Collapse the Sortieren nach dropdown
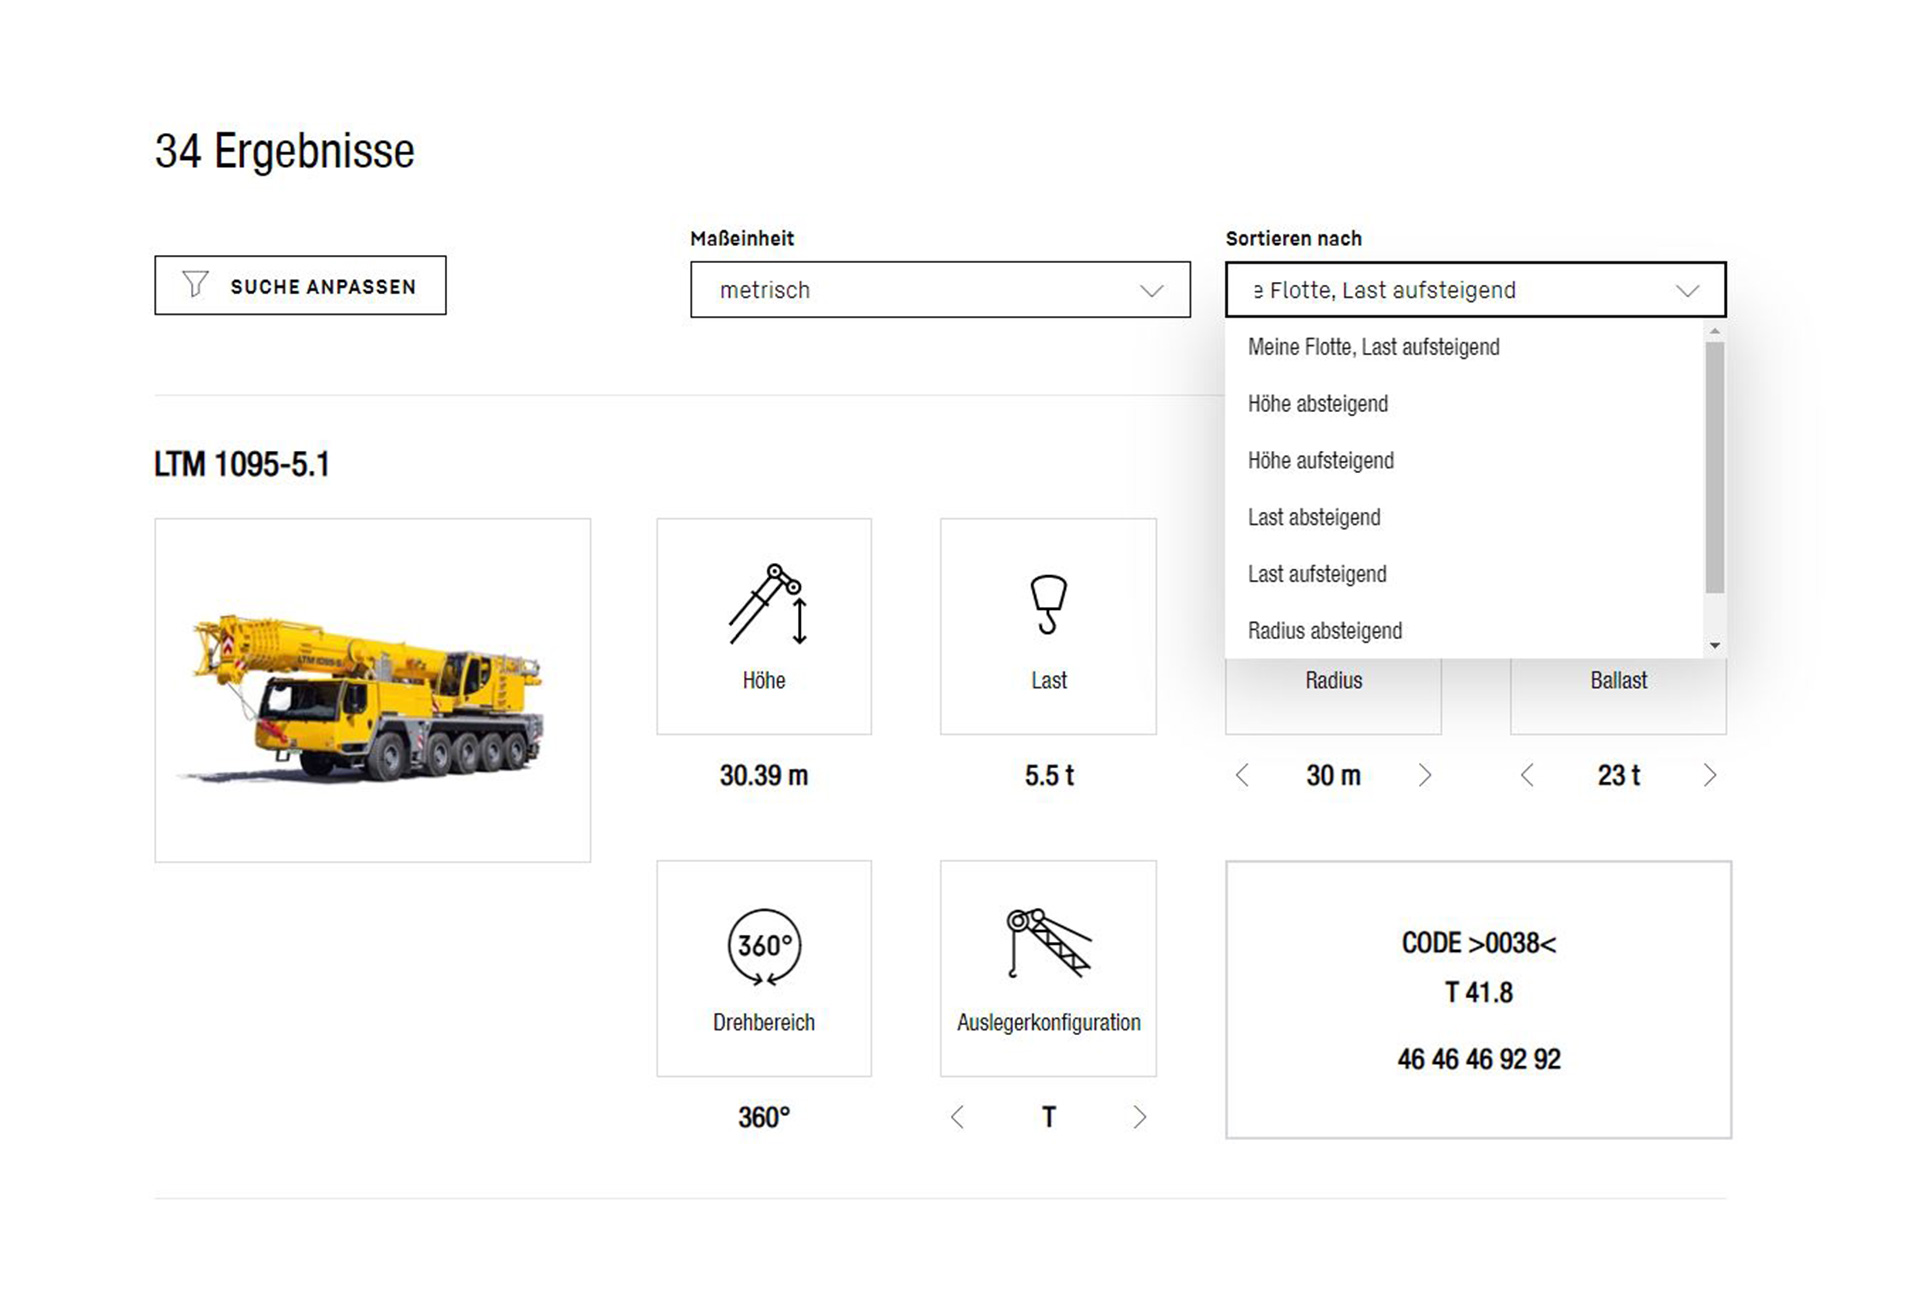Viewport: 1920px width, 1300px height. [x=1476, y=290]
